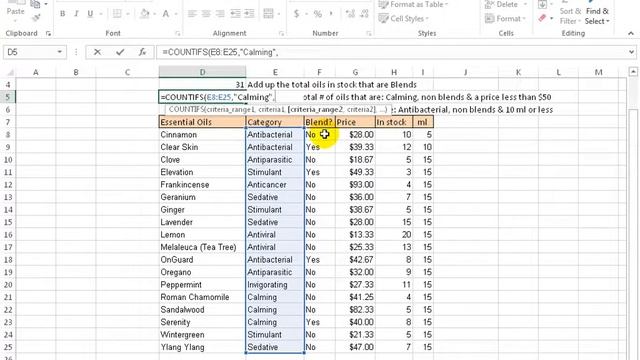Toggle Underline formatting in Font group
This screenshot has height=360, width=640.
pos(90,14)
